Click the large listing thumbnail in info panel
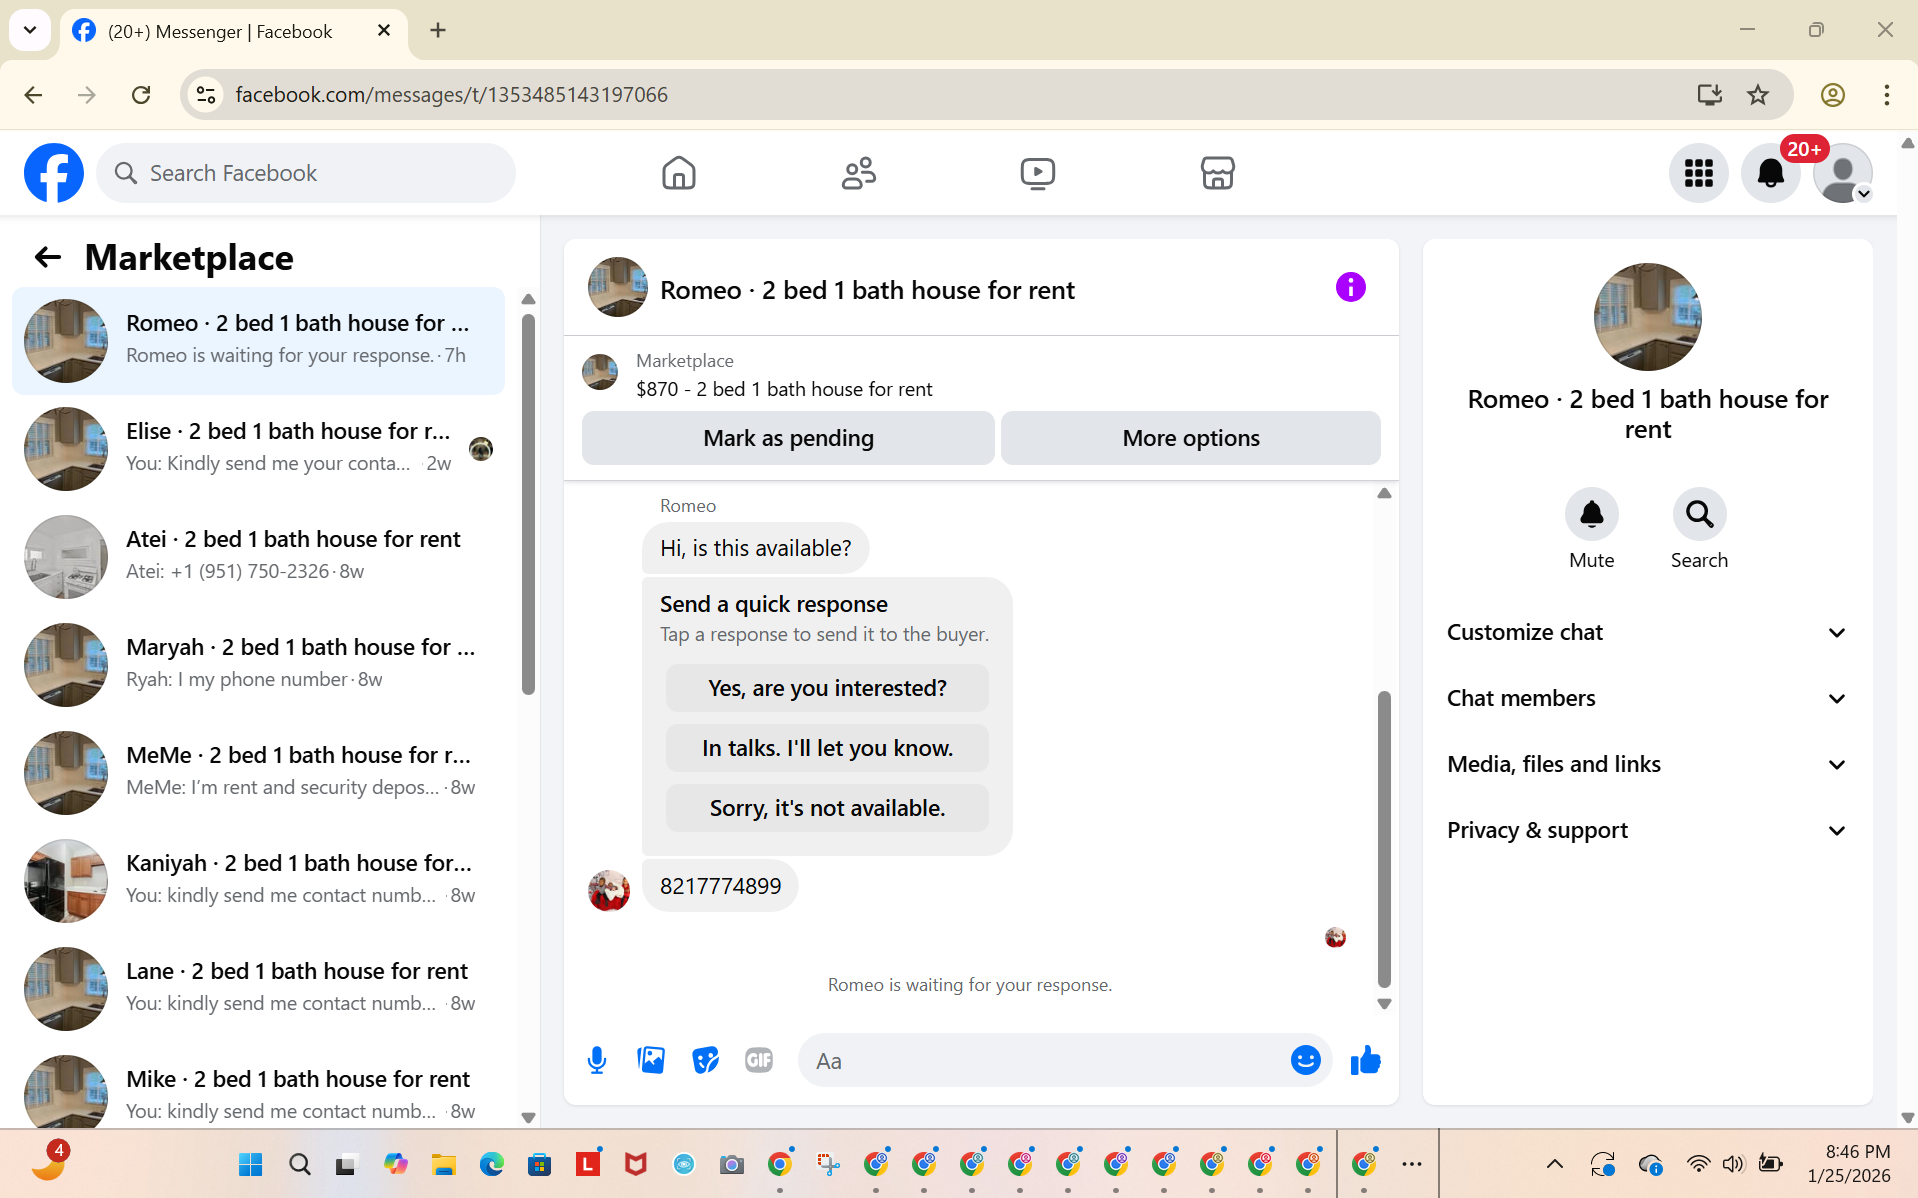Image resolution: width=1918 pixels, height=1198 pixels. point(1647,317)
